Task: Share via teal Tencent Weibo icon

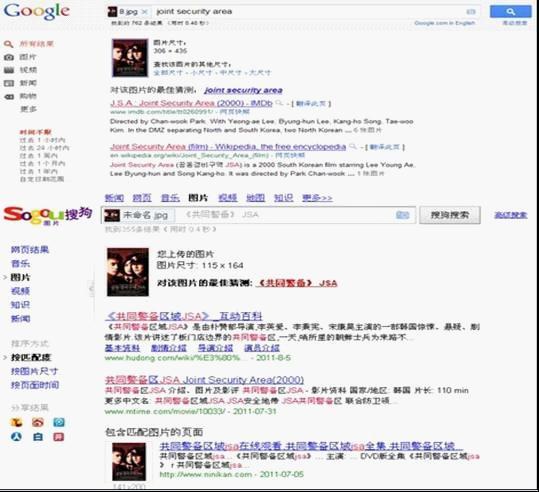Action: pyautogui.click(x=59, y=422)
